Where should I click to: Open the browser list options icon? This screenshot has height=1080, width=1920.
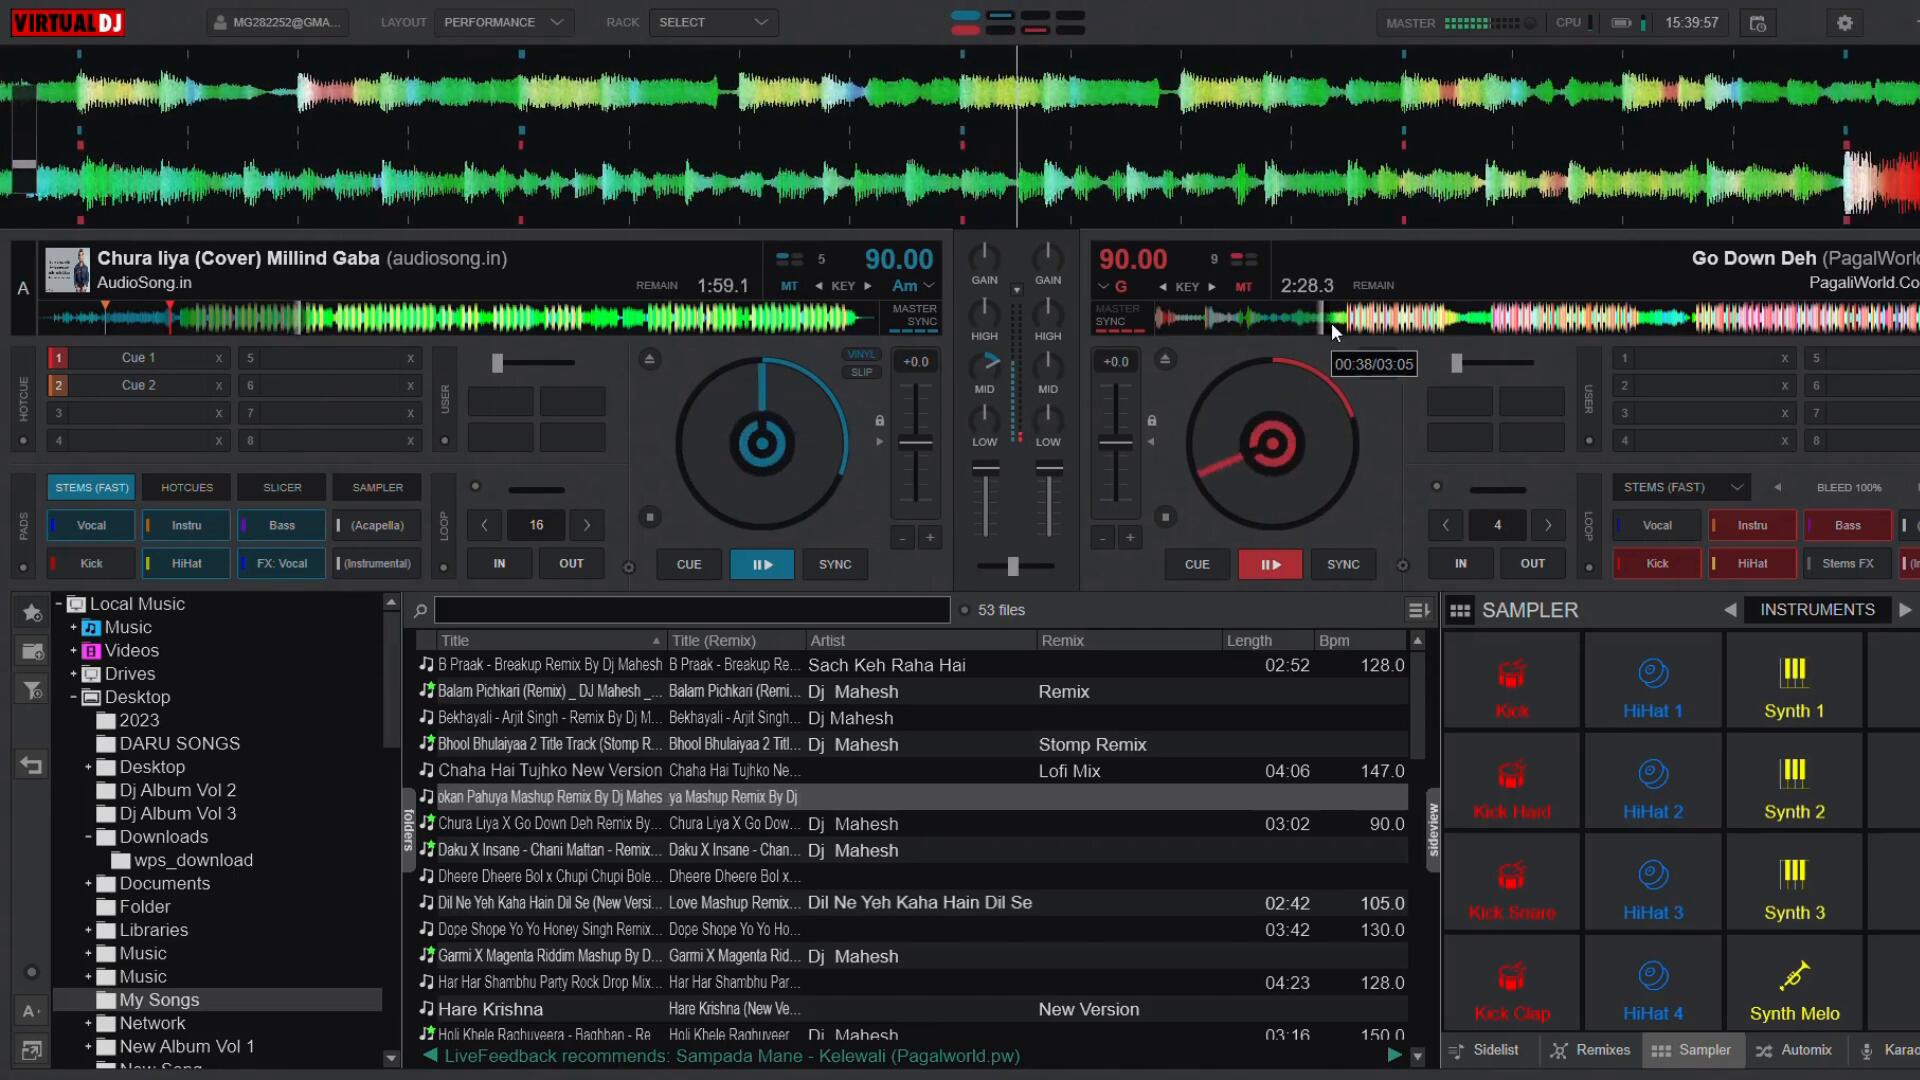(1418, 610)
